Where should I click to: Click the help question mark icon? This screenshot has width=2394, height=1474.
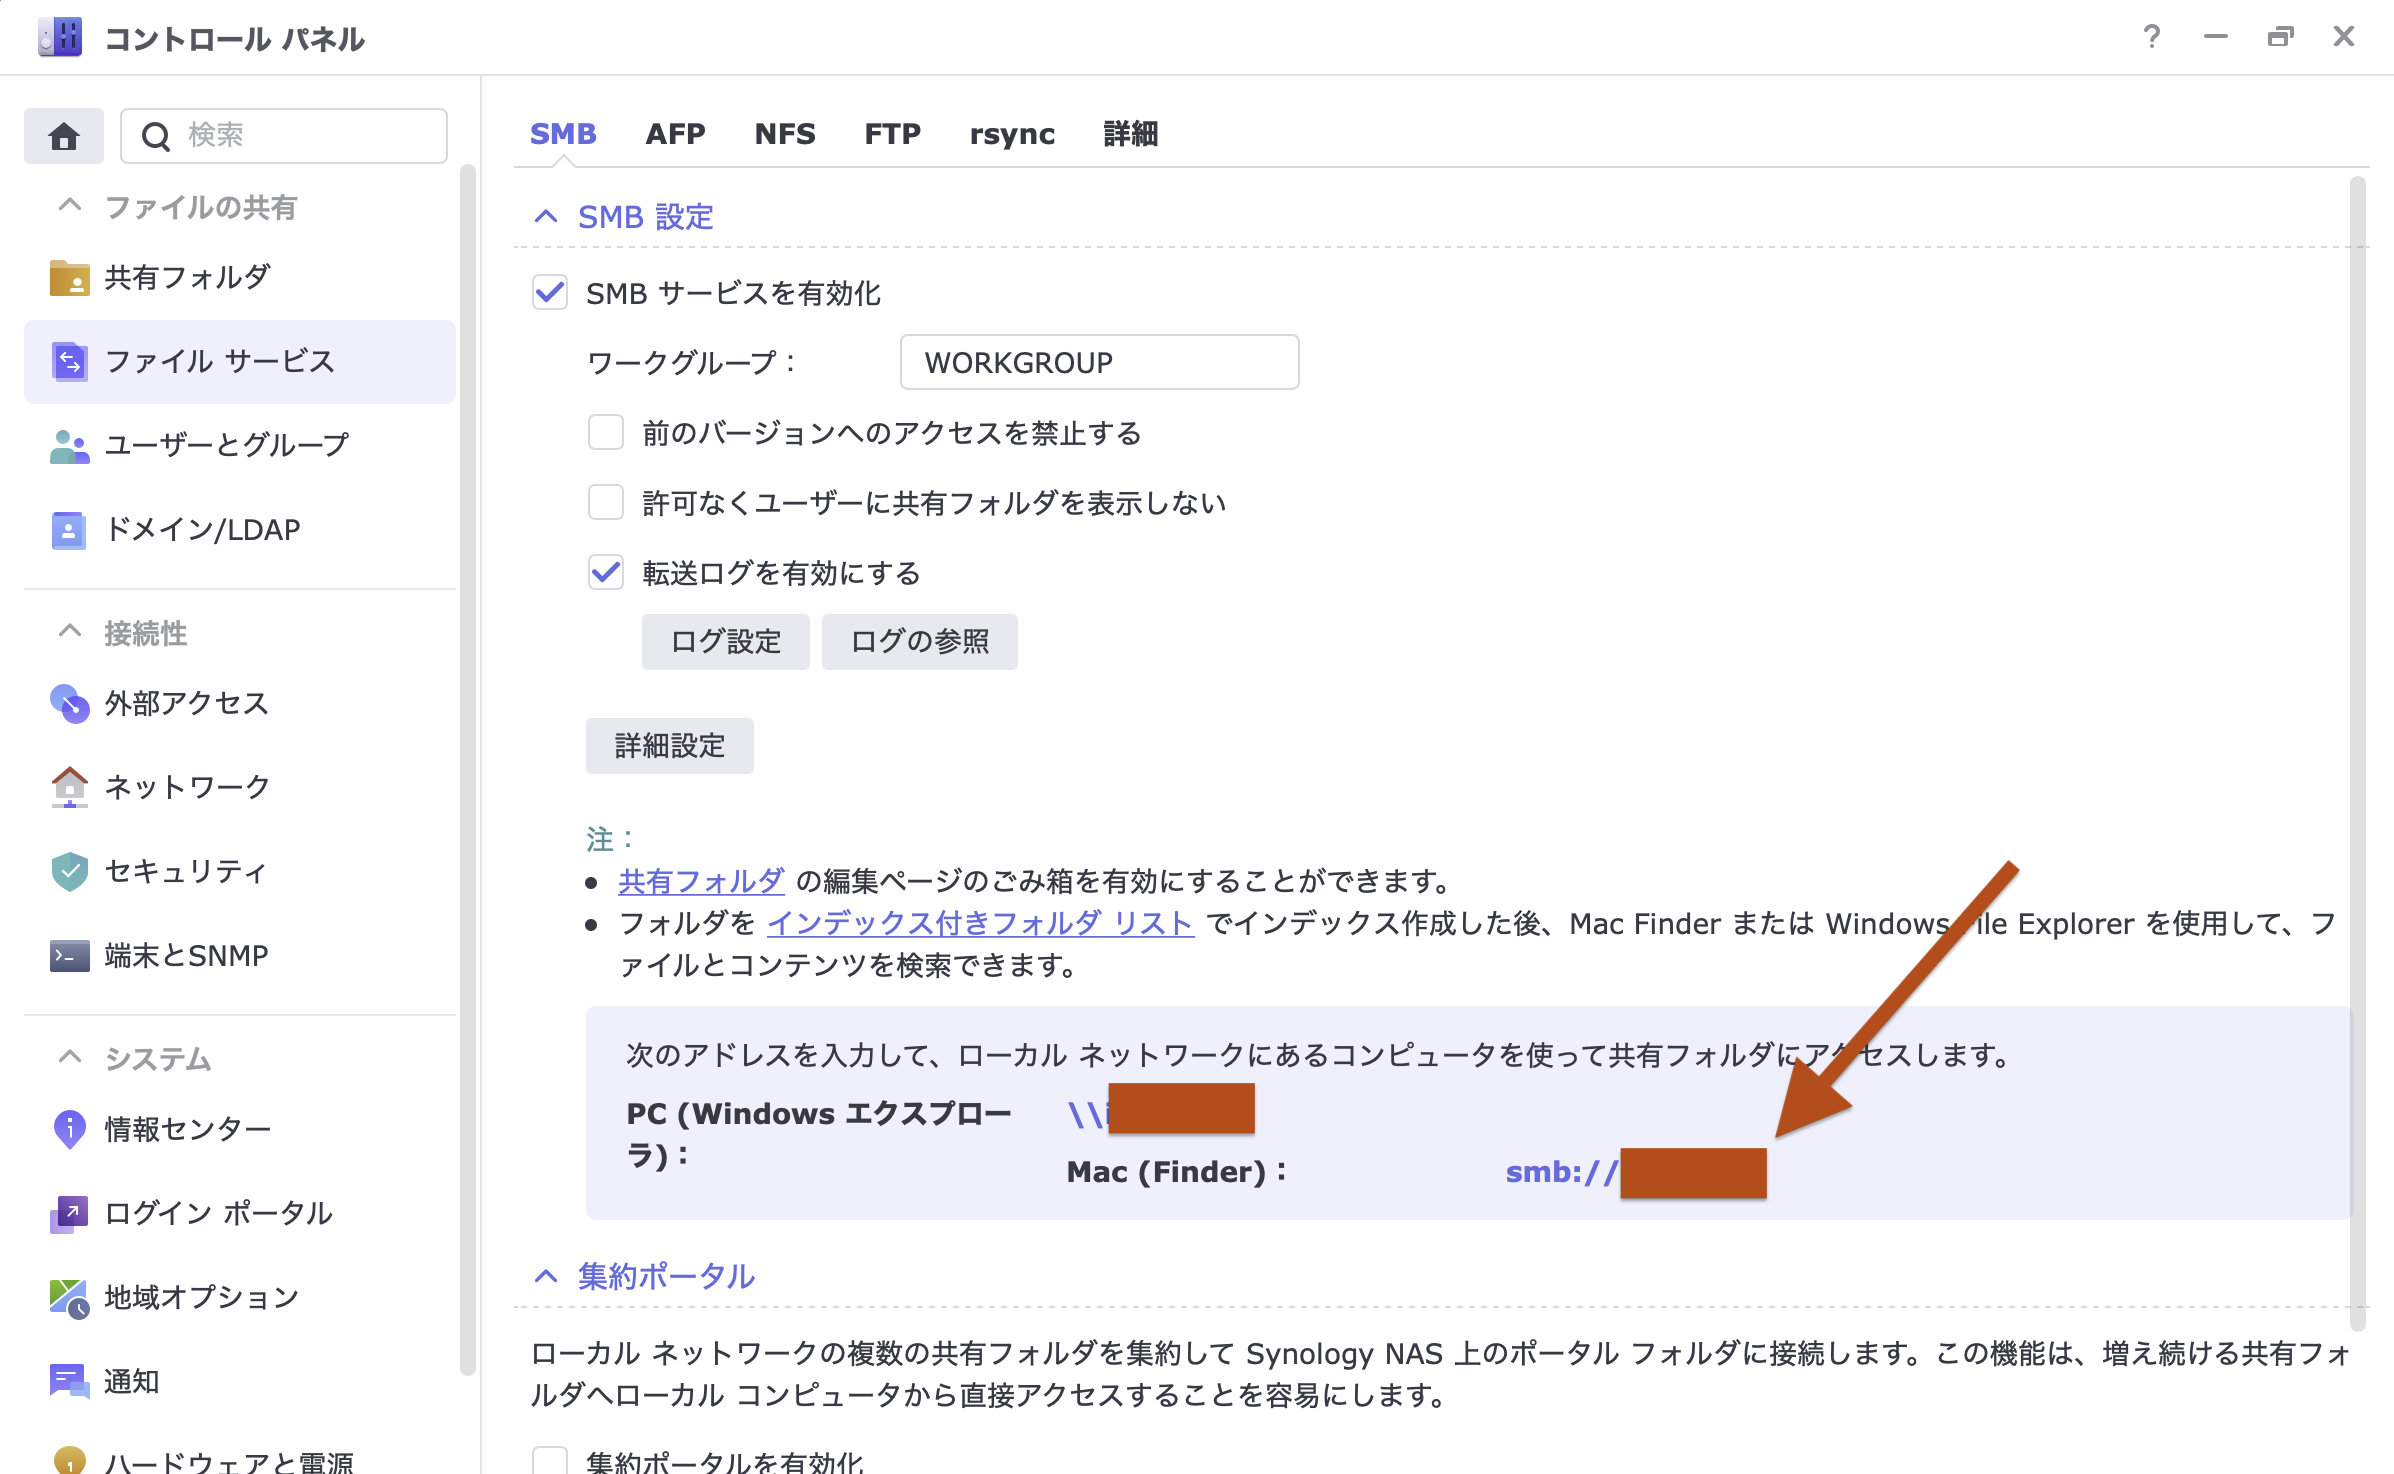coord(2152,37)
